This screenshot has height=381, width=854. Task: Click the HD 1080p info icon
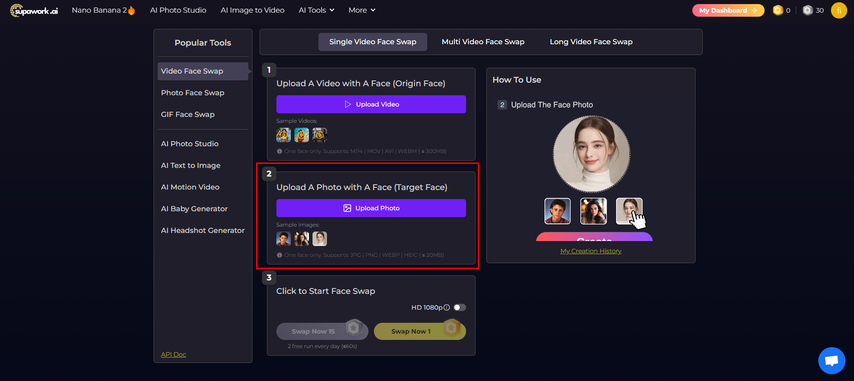click(447, 308)
